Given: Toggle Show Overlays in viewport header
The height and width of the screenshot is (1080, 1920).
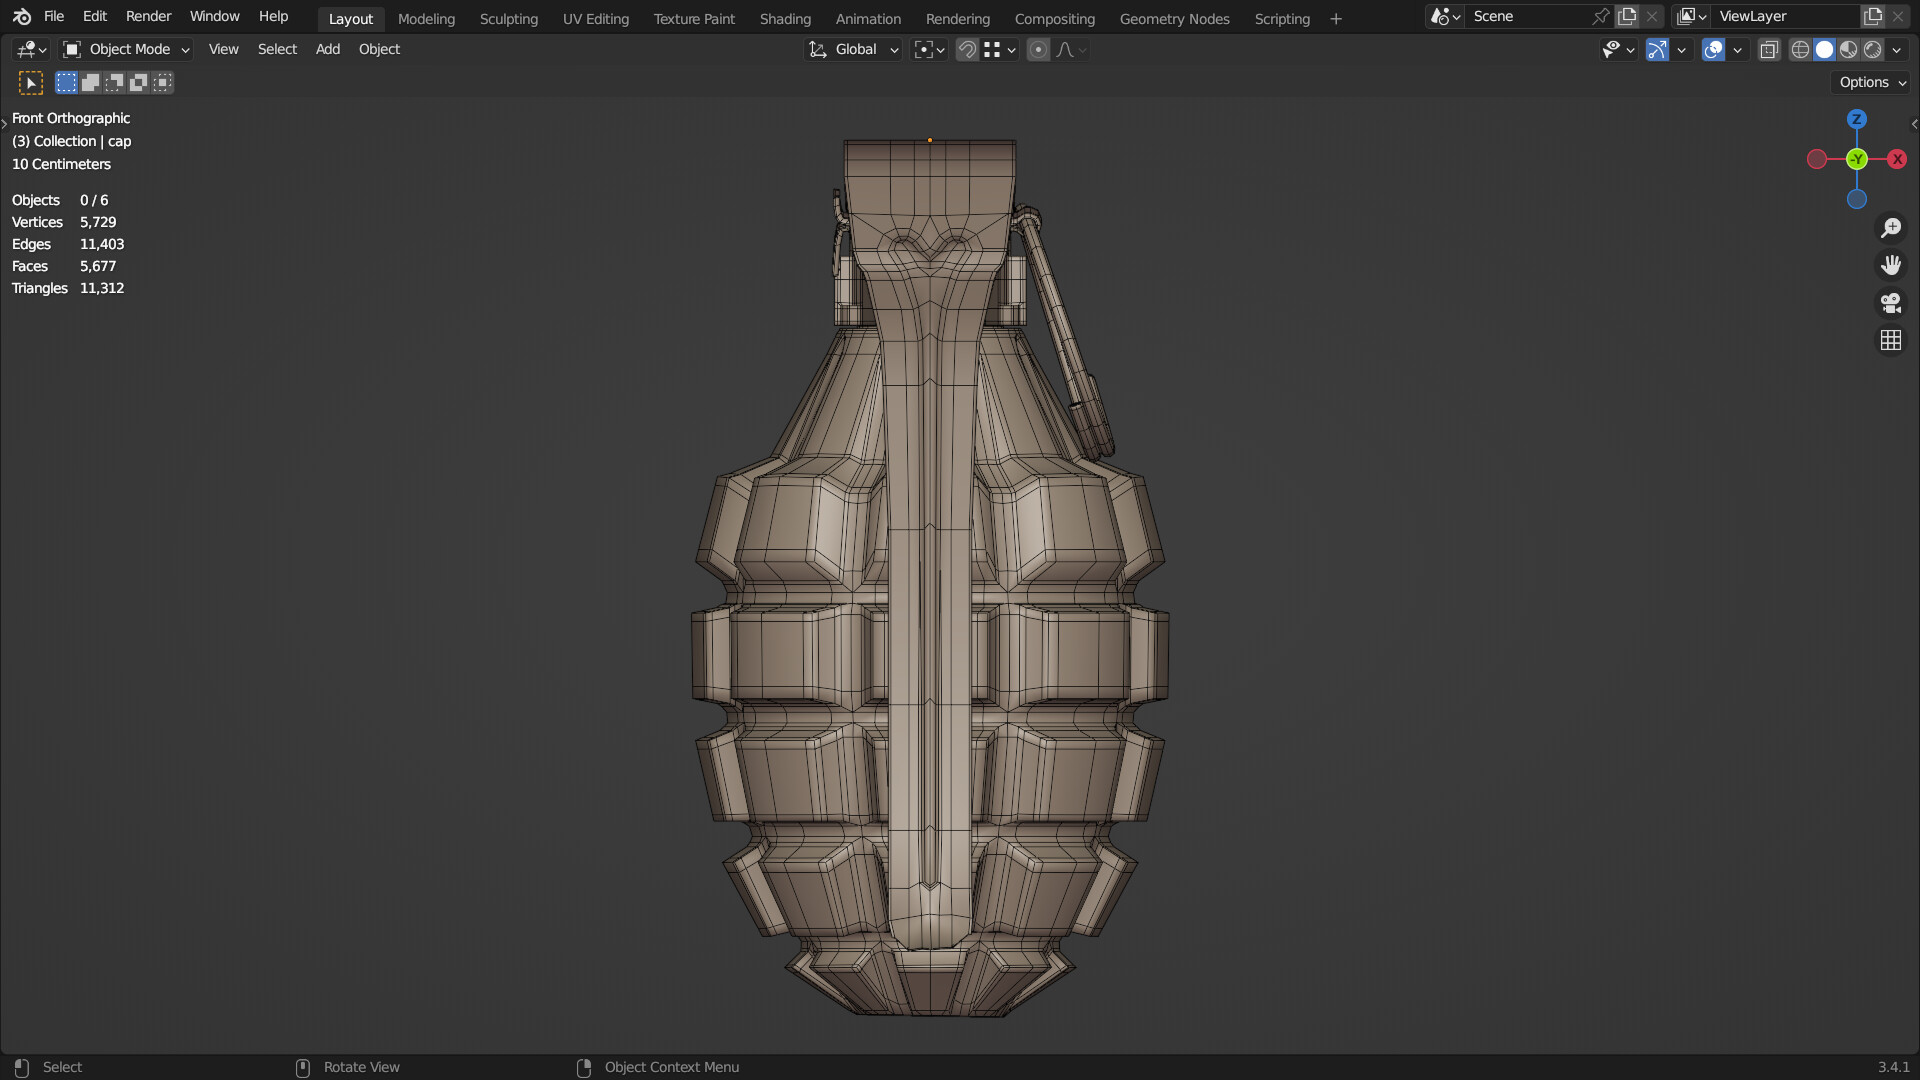Looking at the screenshot, I should coord(1714,49).
